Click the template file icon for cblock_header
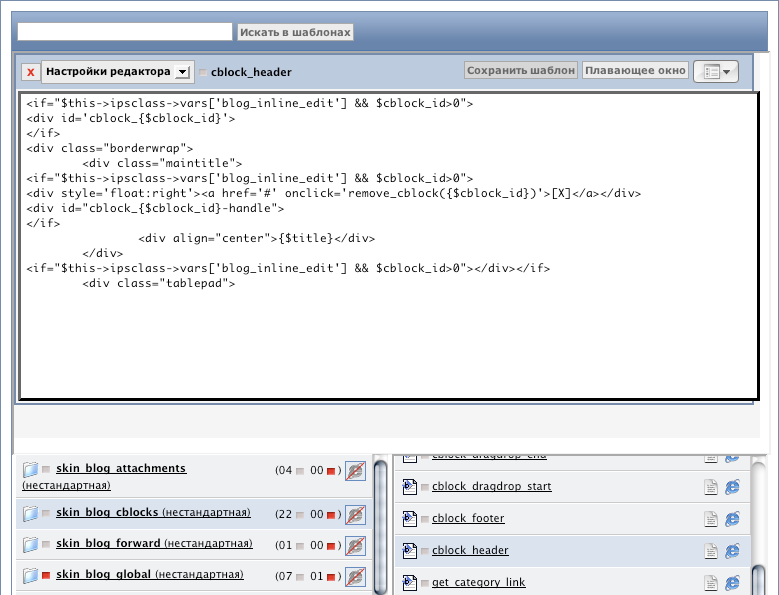Image resolution: width=779 pixels, height=595 pixels. (409, 550)
